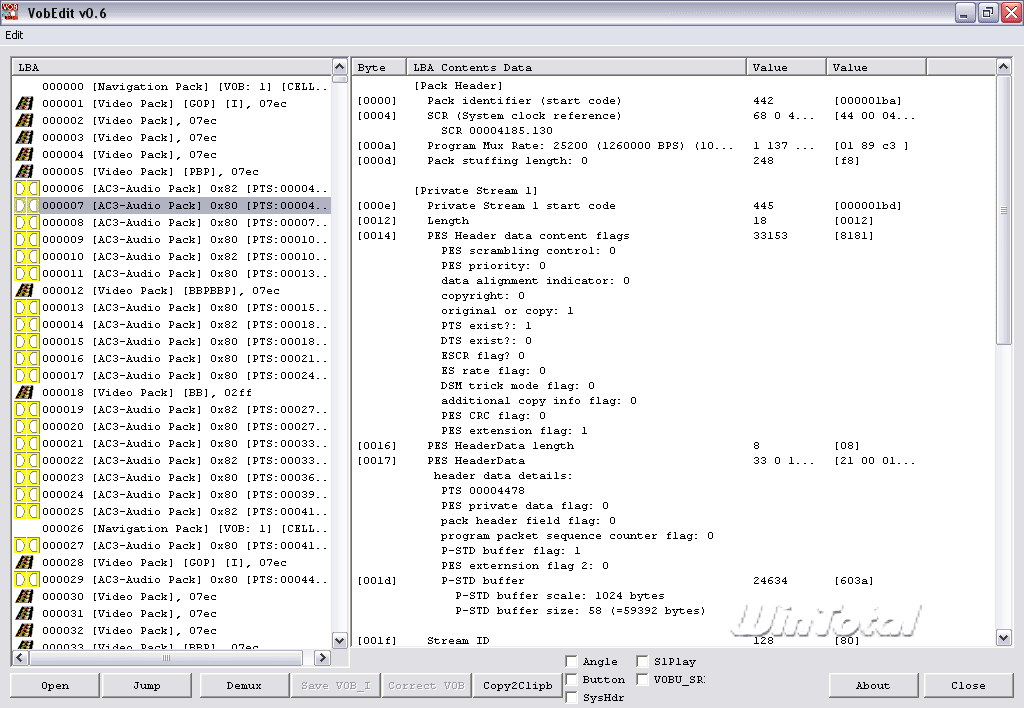Enable the Angle checkbox
The height and width of the screenshot is (708, 1024).
point(571,661)
